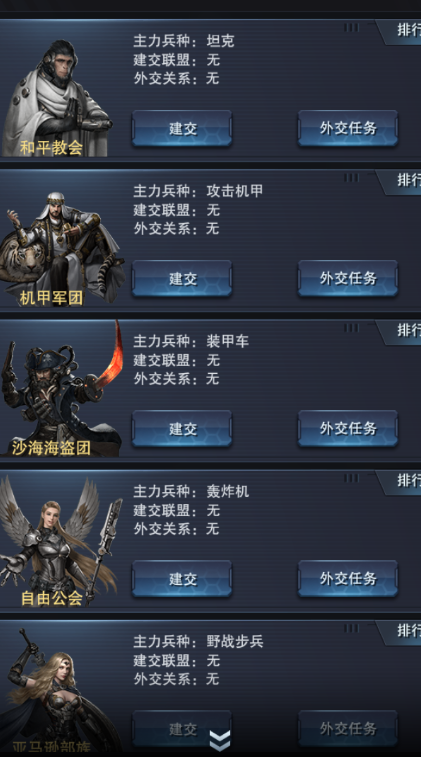The height and width of the screenshot is (757, 421).
Task: Click 外交任务 for 和平教会
Action: point(348,128)
